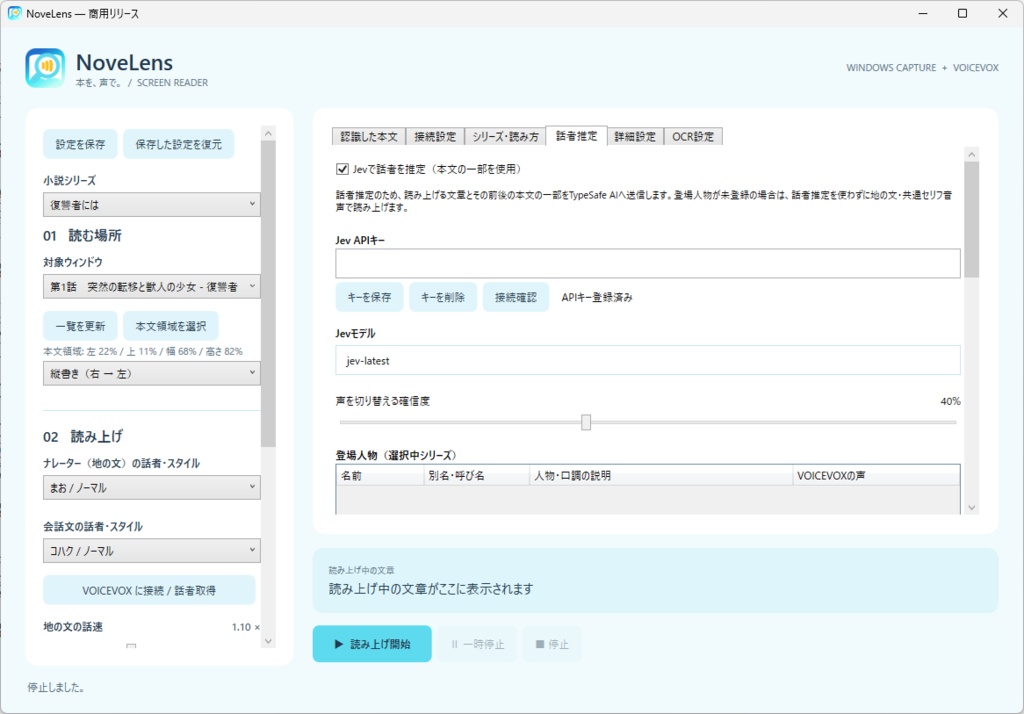Screen dimensions: 1024x714
Task: Select the 話者推定 tab
Action: (x=577, y=135)
